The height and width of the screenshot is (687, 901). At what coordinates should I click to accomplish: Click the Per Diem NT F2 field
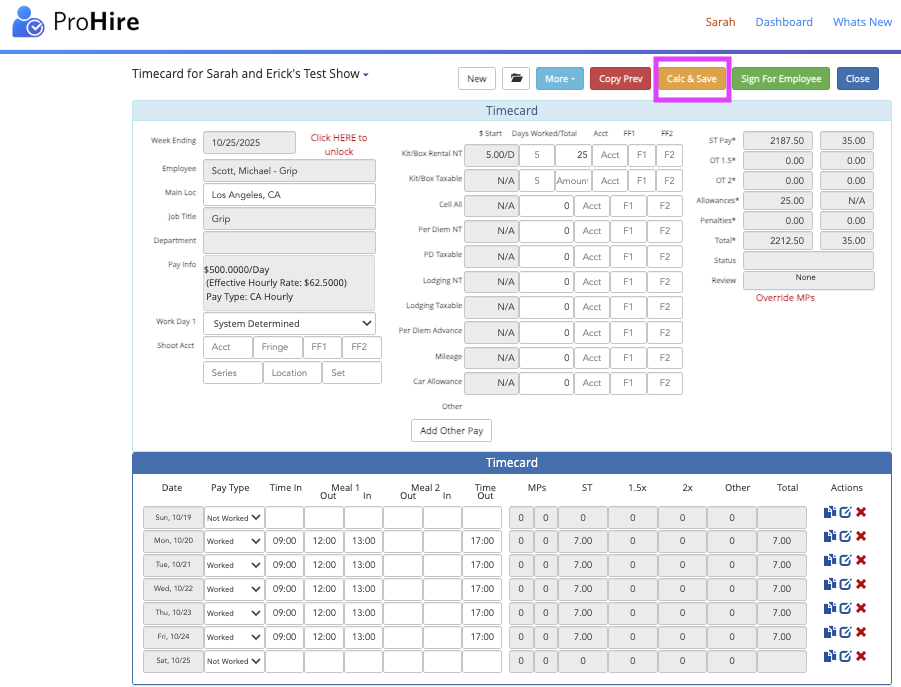point(665,230)
